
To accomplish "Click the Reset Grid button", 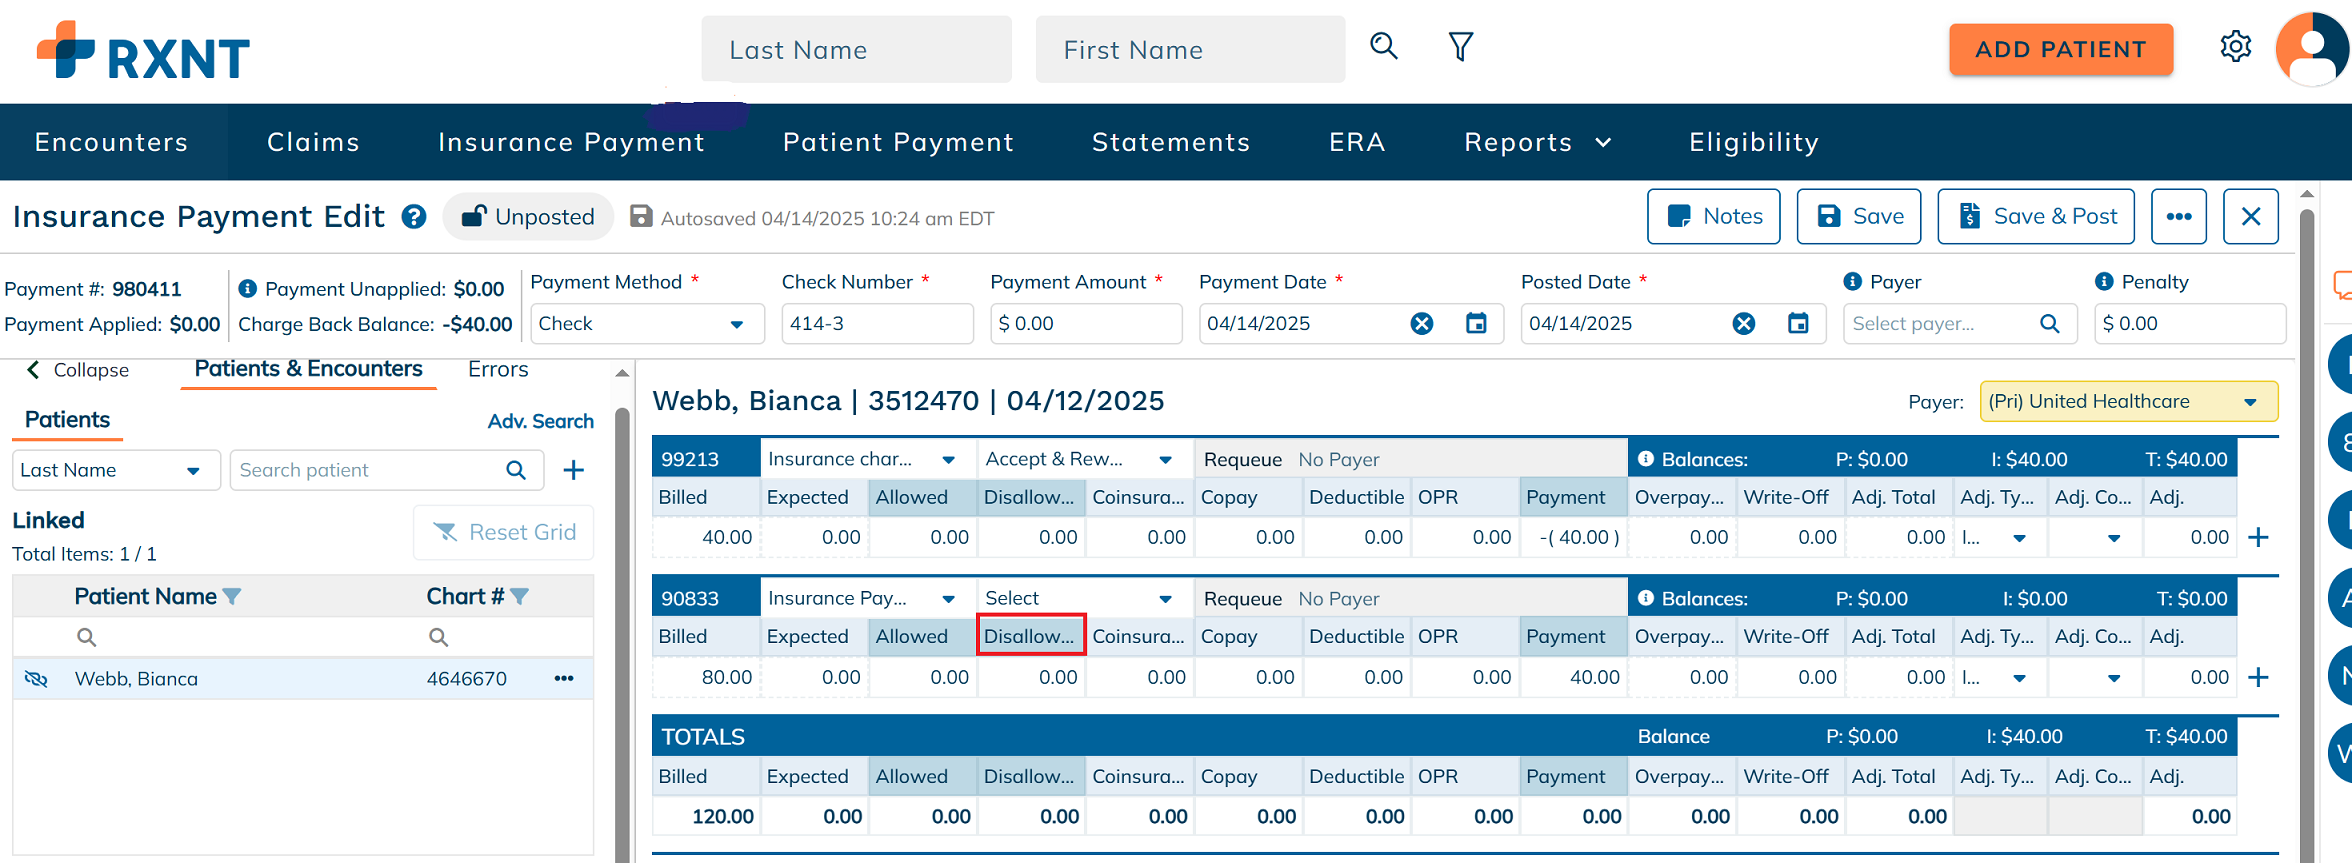I will [x=503, y=532].
